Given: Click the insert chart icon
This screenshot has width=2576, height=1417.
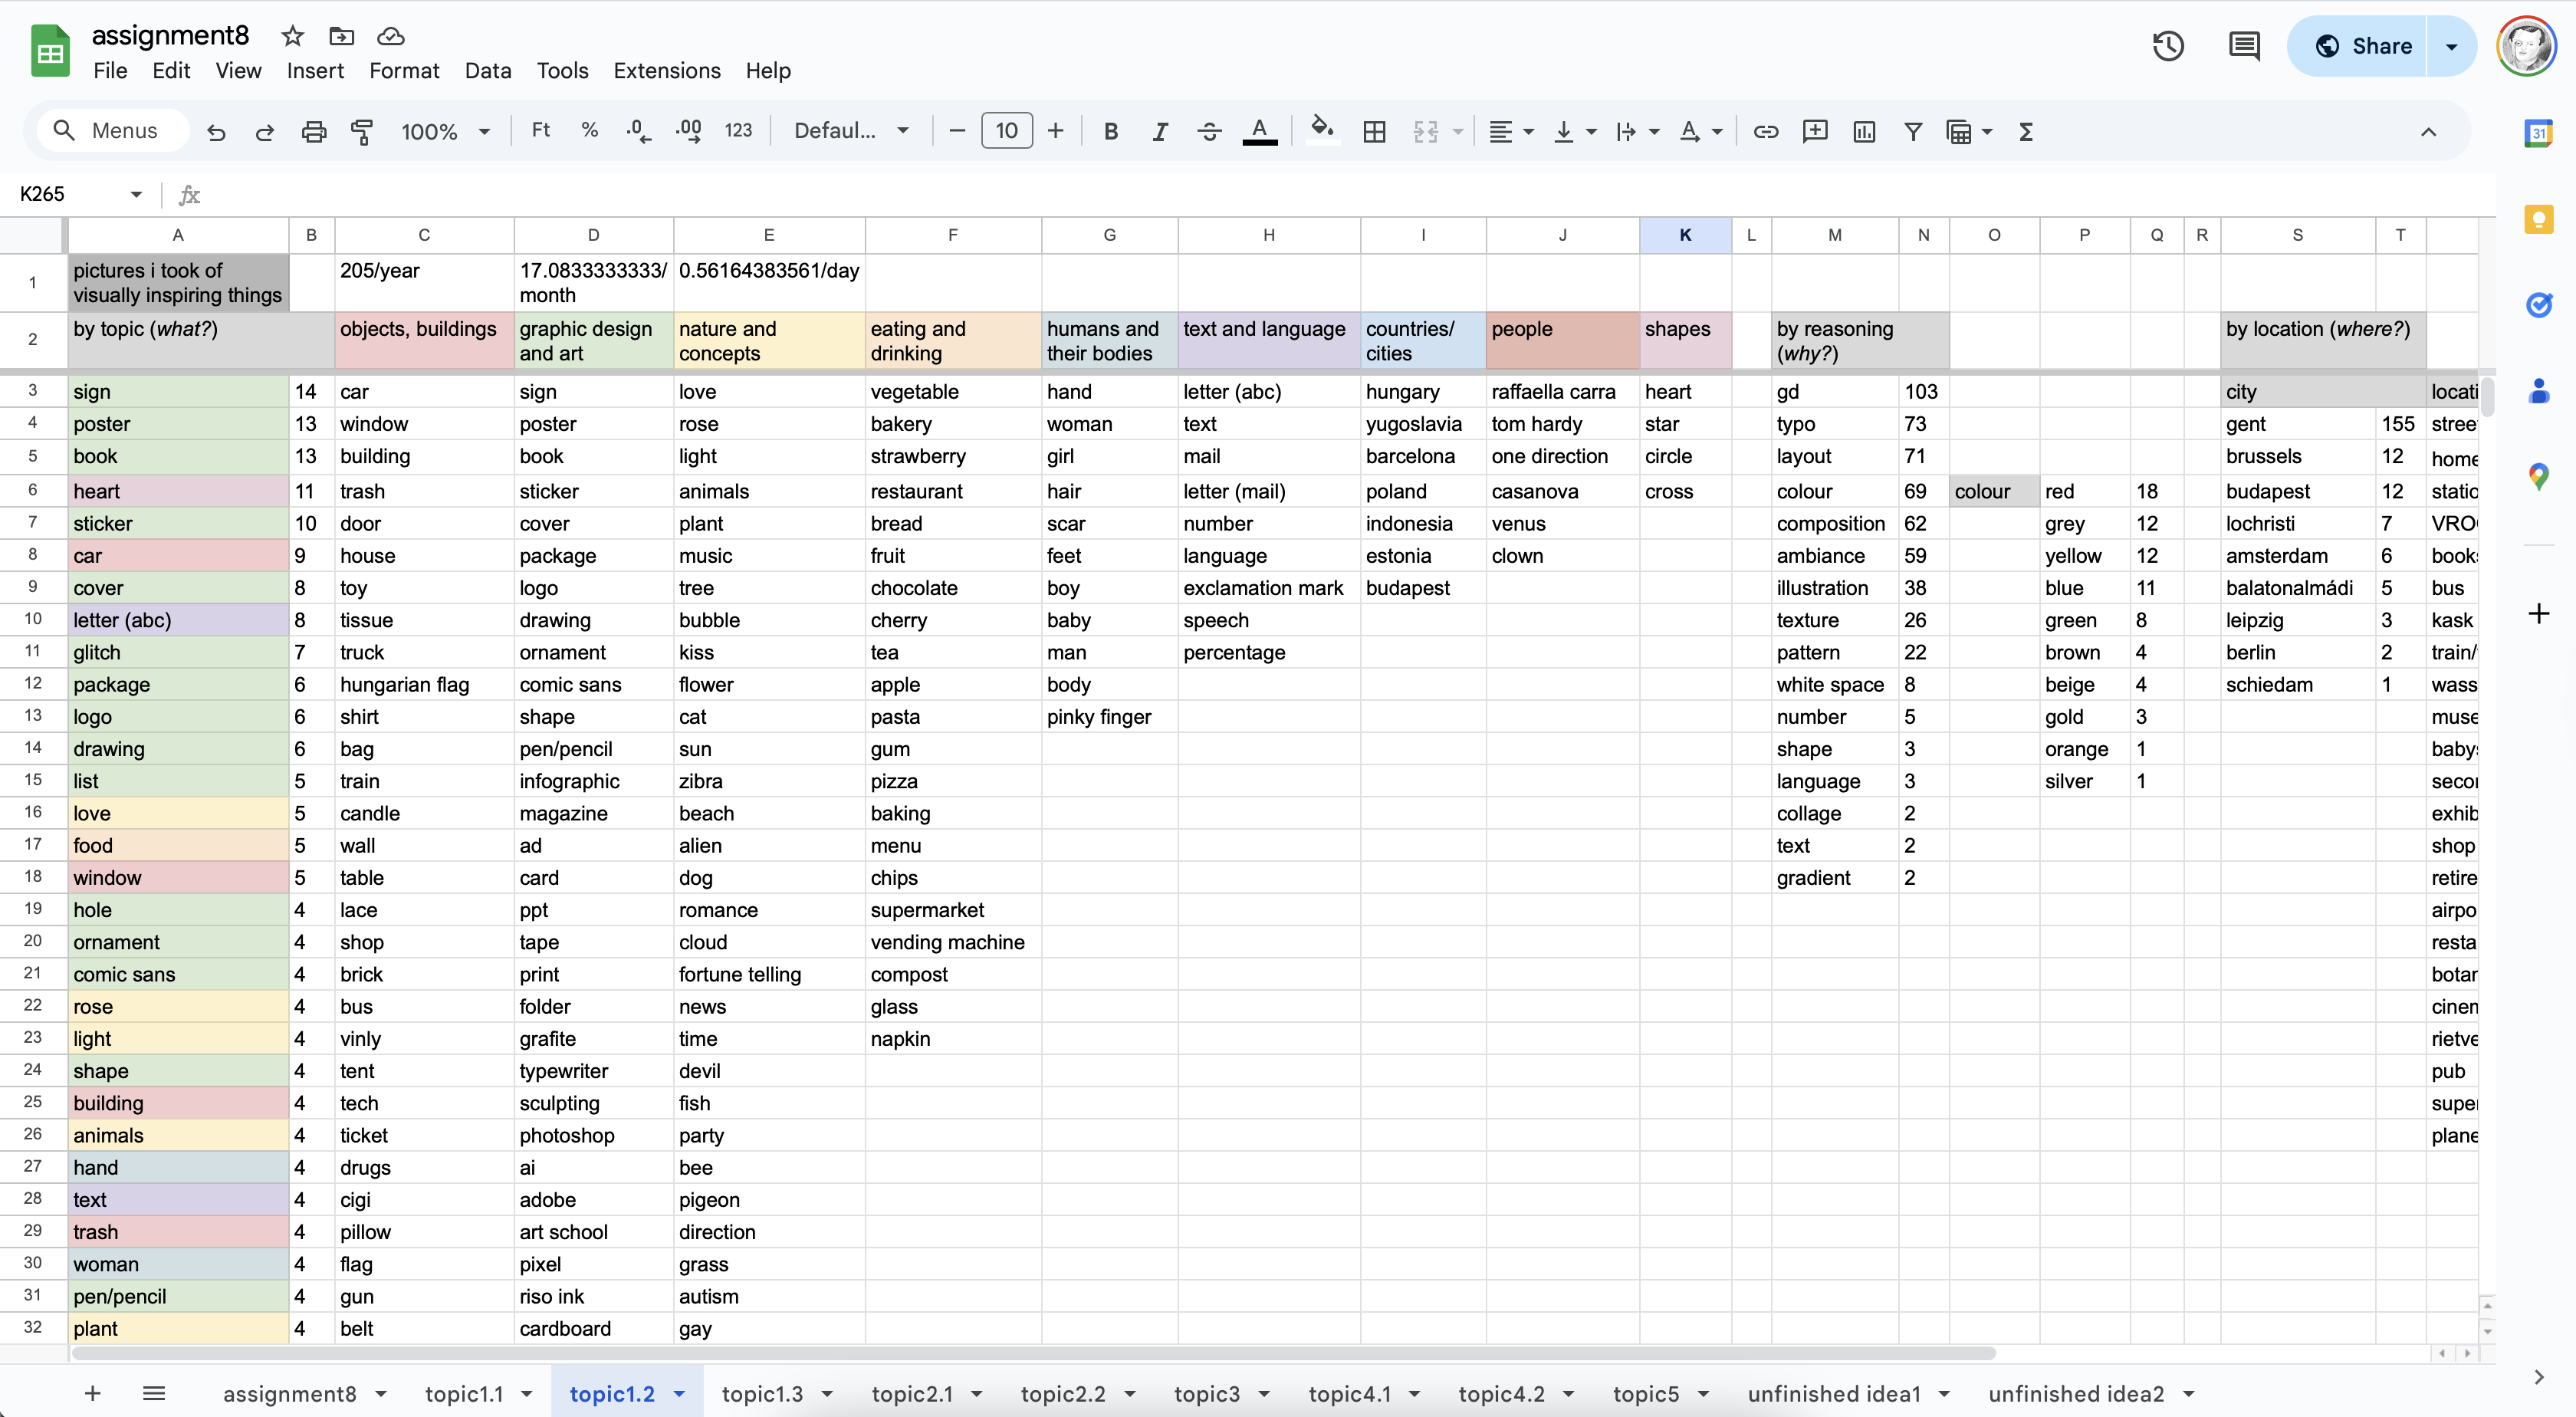Looking at the screenshot, I should [x=1863, y=131].
